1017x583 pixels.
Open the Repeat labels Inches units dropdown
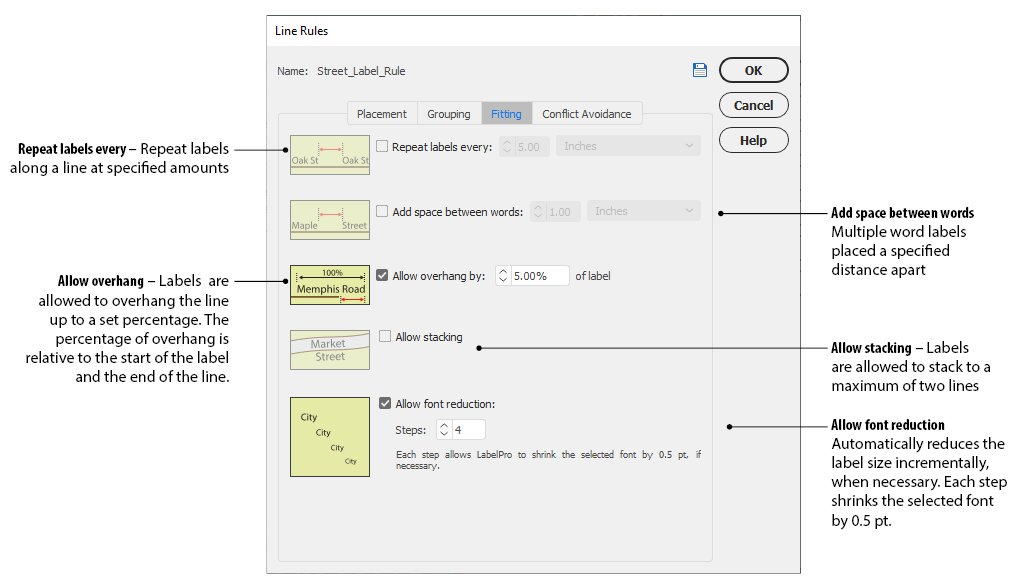(628, 146)
